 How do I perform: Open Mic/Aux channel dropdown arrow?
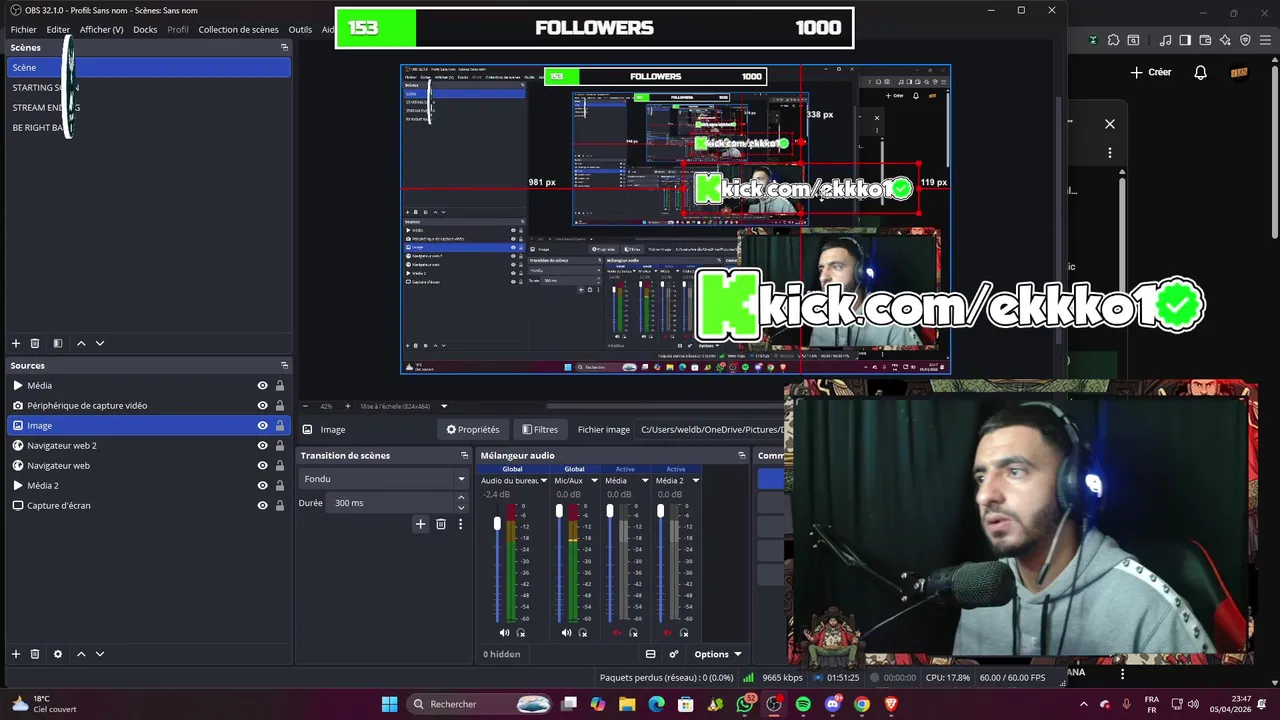(x=594, y=480)
